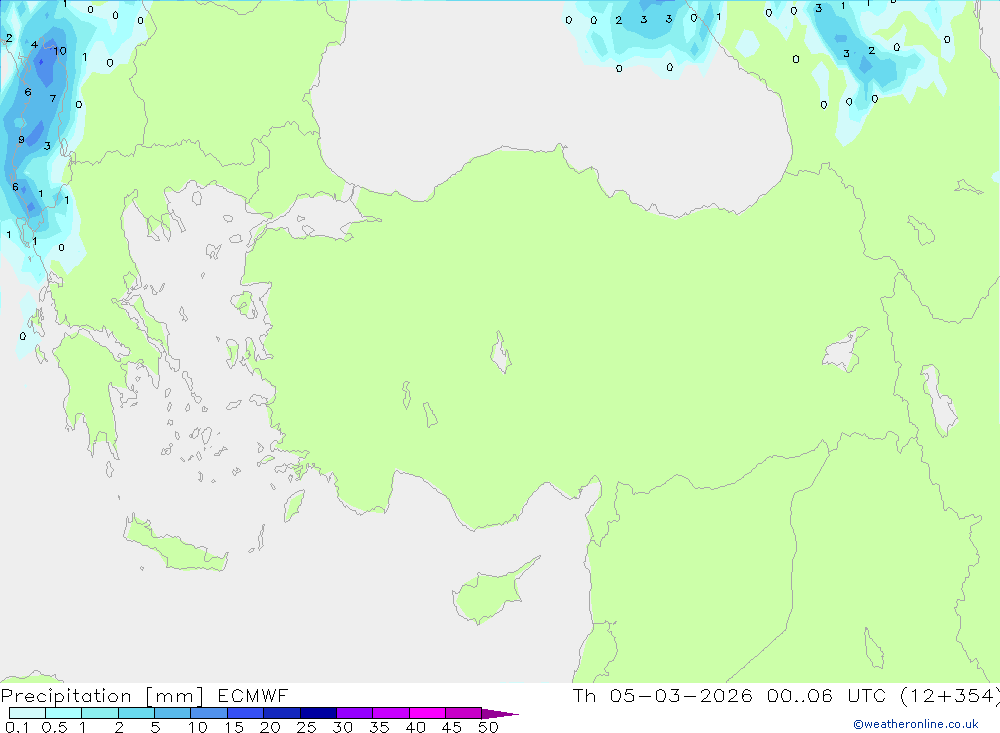
Task: Click the legend label '50'
Action: tap(488, 727)
